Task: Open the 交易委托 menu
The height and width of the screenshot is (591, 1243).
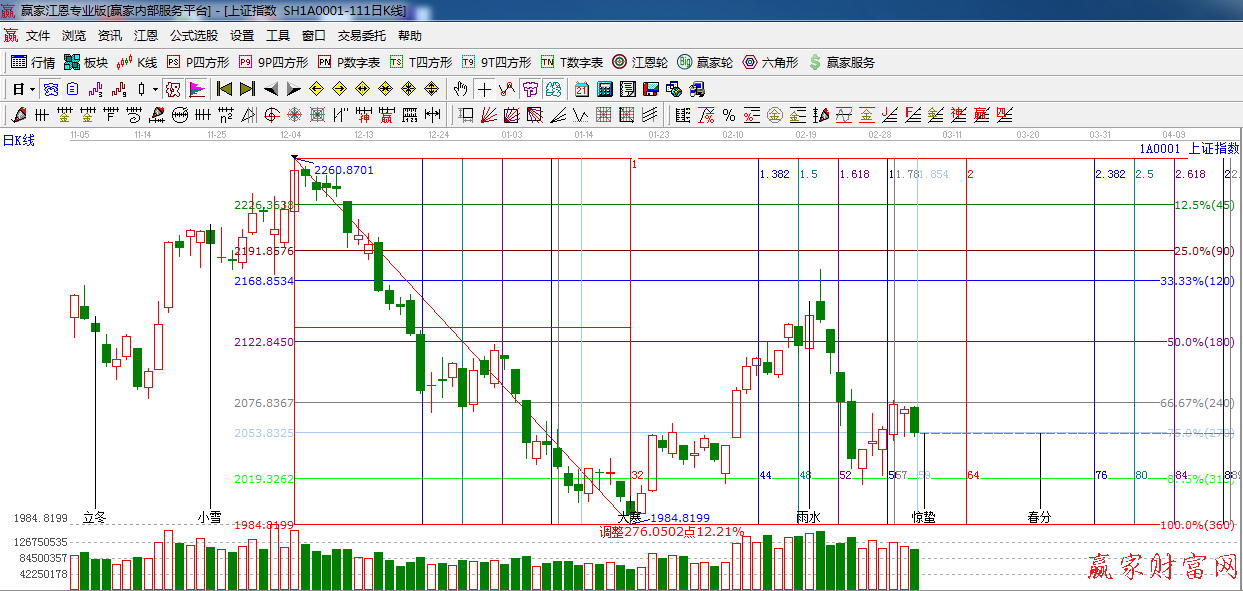Action: click(361, 36)
